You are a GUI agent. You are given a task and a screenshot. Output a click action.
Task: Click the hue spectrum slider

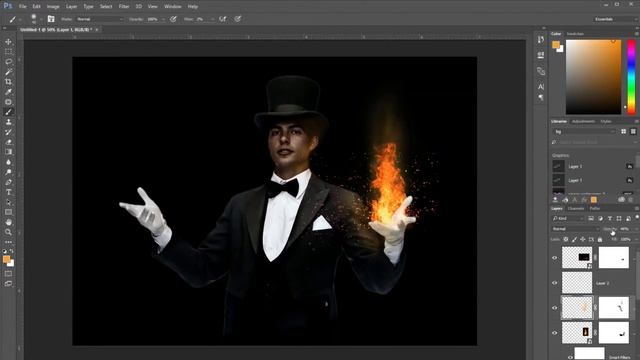click(x=631, y=77)
